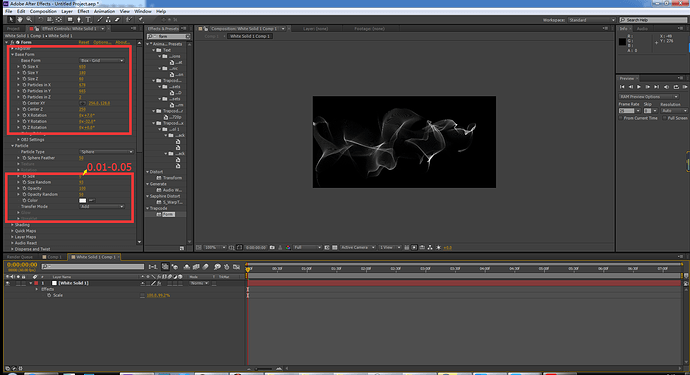Click the Search Help input field
The height and width of the screenshot is (375, 690).
(653, 20)
